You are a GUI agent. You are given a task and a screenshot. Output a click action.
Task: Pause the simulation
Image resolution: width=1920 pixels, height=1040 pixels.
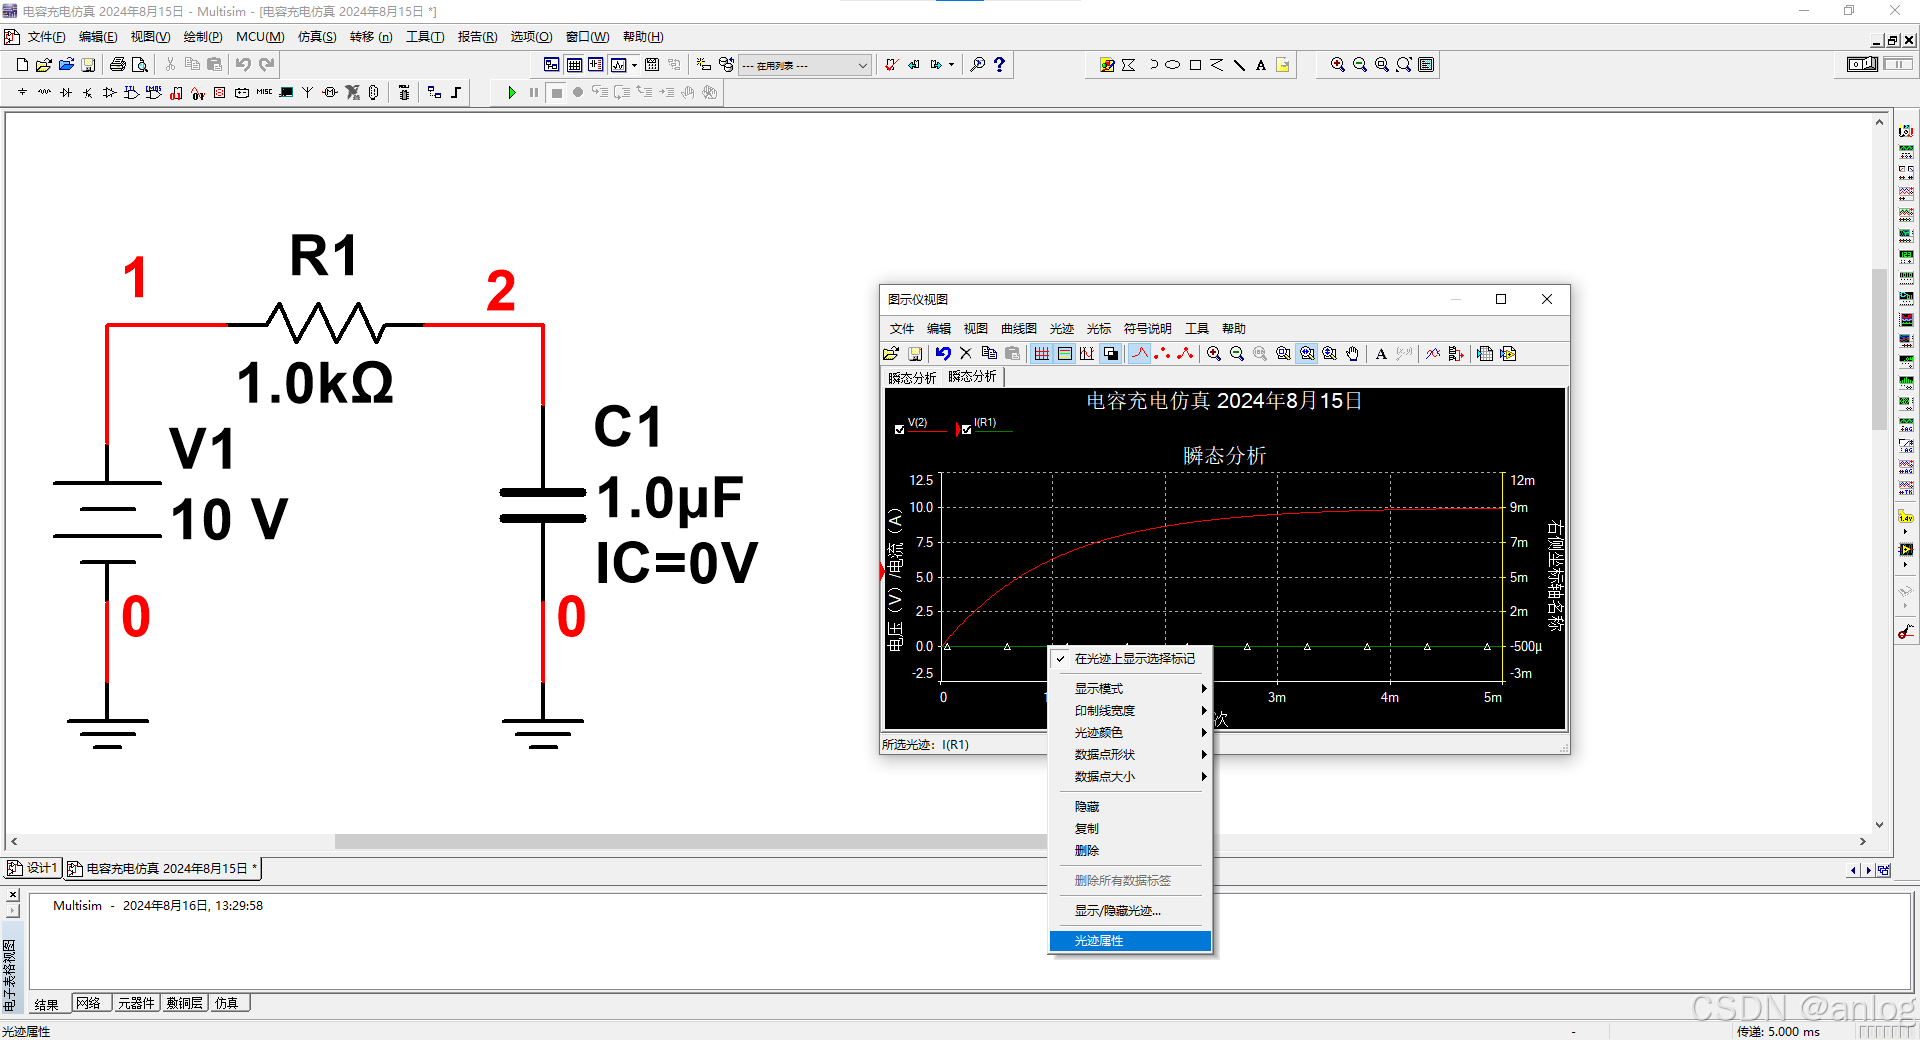pos(534,93)
